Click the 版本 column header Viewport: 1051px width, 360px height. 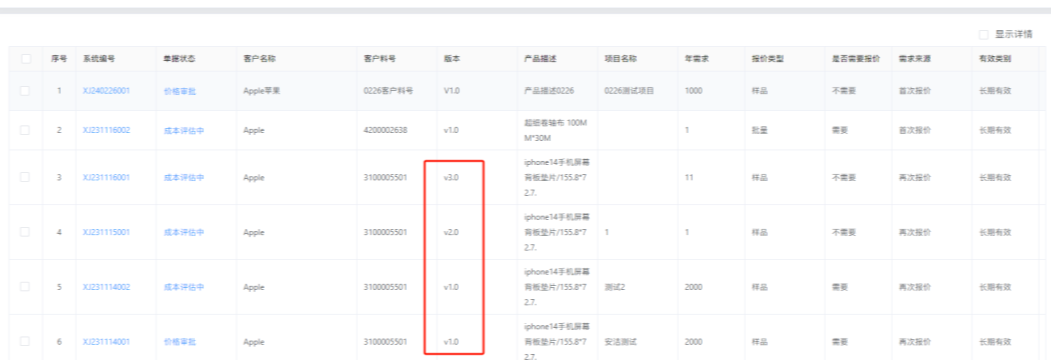[x=452, y=59]
